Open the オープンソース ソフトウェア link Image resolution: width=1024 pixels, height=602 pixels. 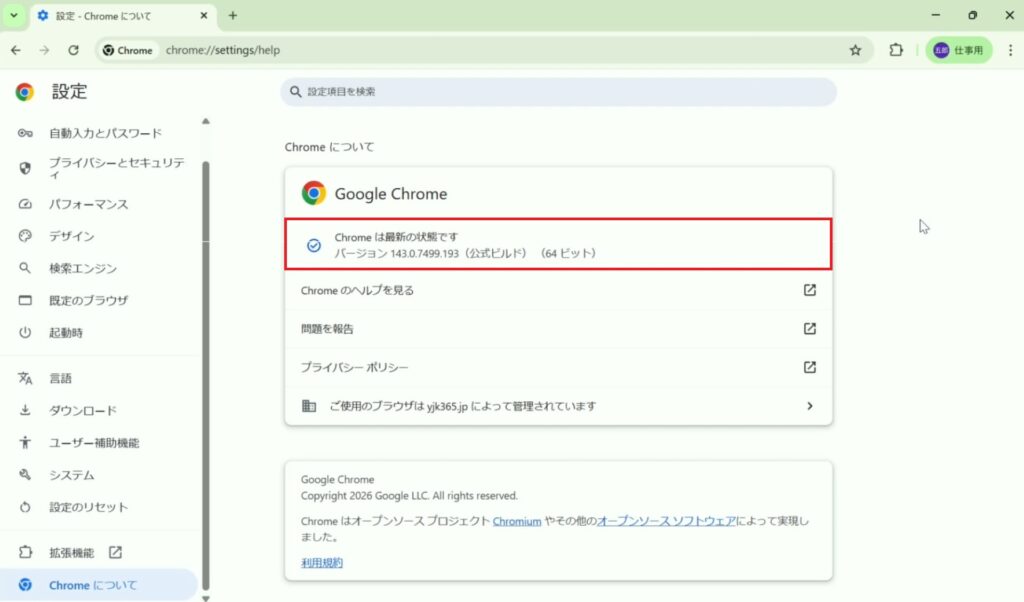coord(666,521)
